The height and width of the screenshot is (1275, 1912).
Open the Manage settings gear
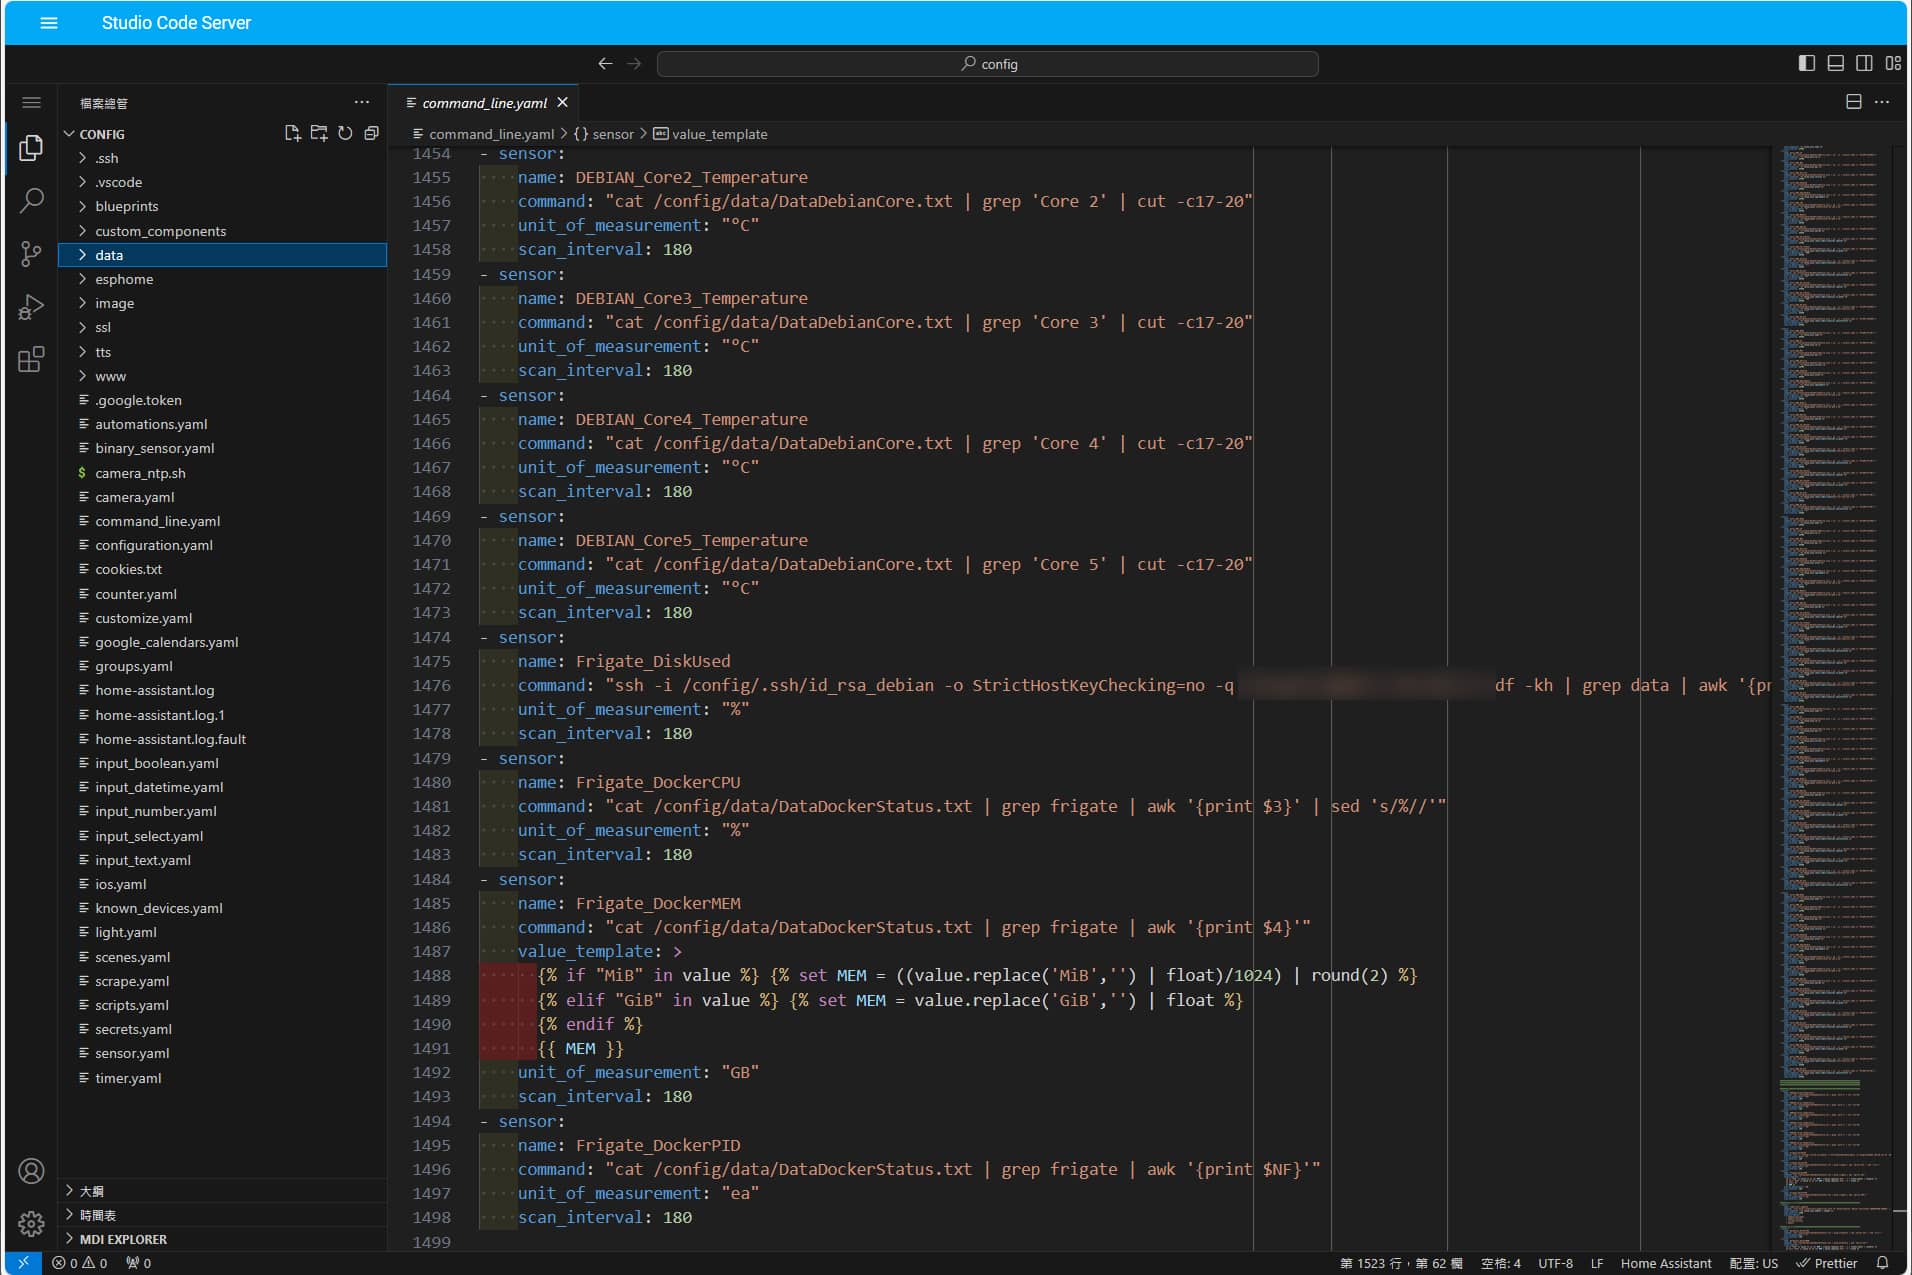pos(31,1224)
